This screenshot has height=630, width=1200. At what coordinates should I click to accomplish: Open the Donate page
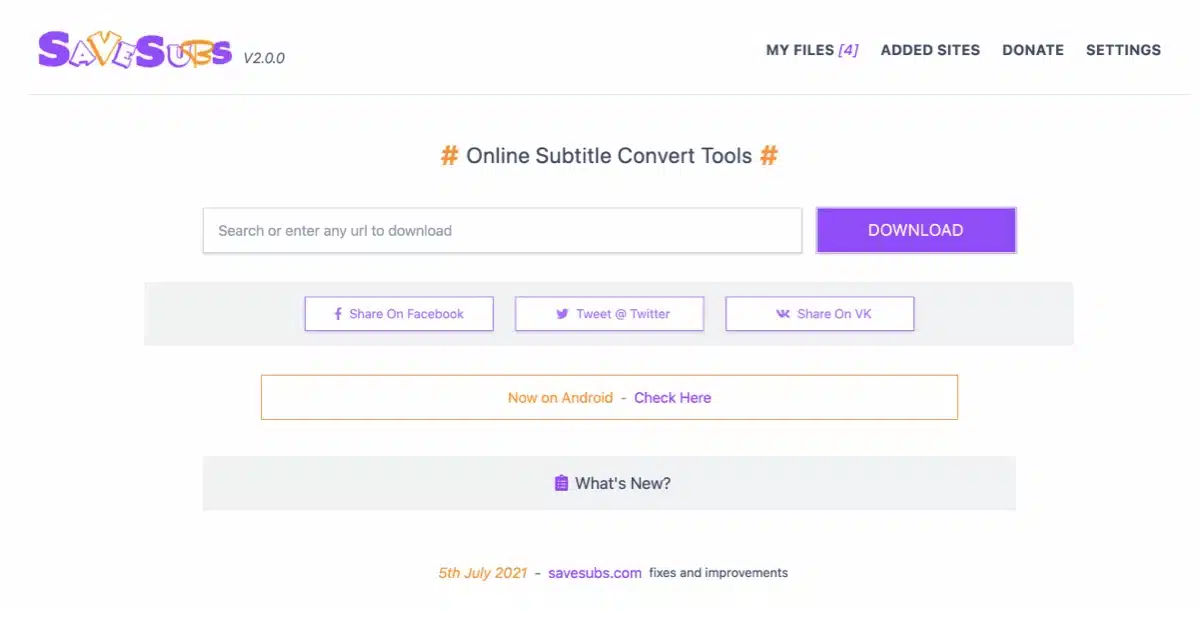click(1033, 50)
